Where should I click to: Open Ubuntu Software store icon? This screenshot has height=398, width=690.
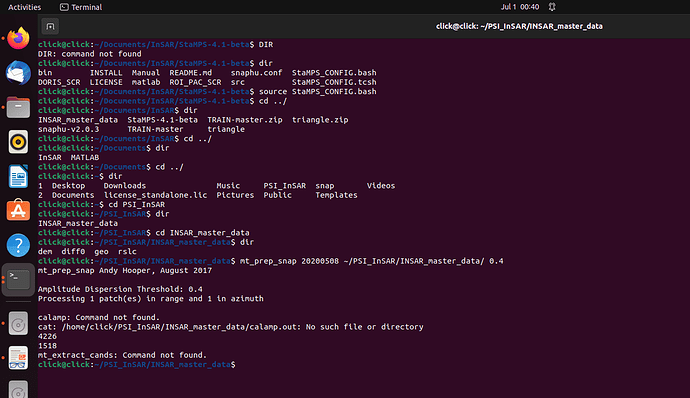tap(18, 210)
